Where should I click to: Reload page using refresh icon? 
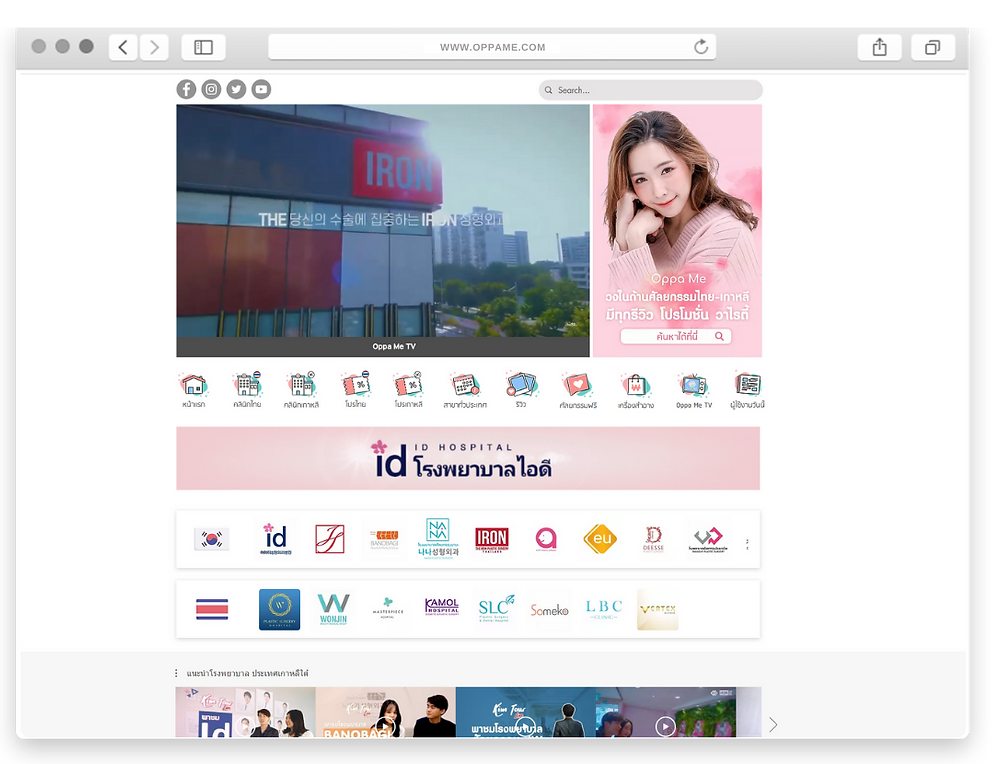click(701, 47)
